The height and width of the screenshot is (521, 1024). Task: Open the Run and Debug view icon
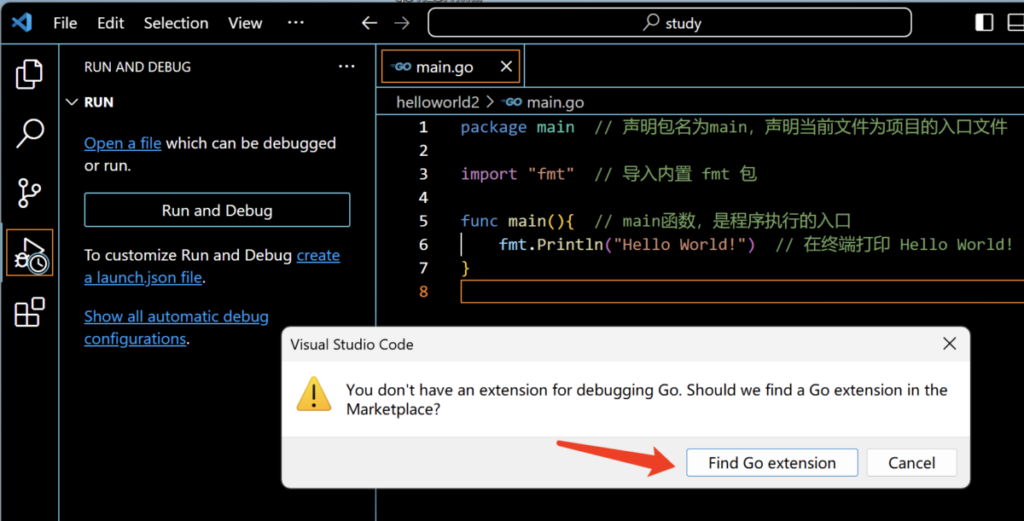coord(30,253)
